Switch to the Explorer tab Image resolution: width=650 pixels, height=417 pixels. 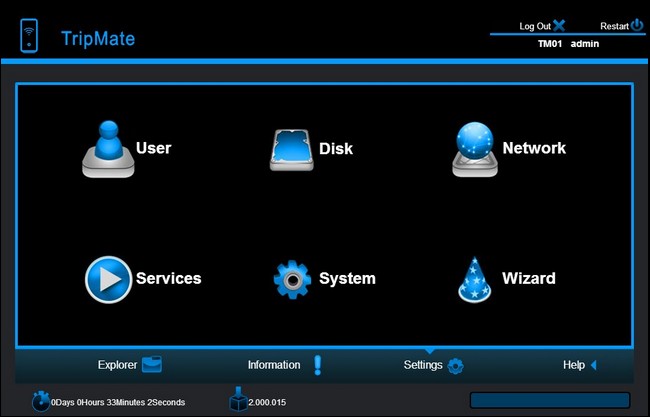pyautogui.click(x=130, y=365)
